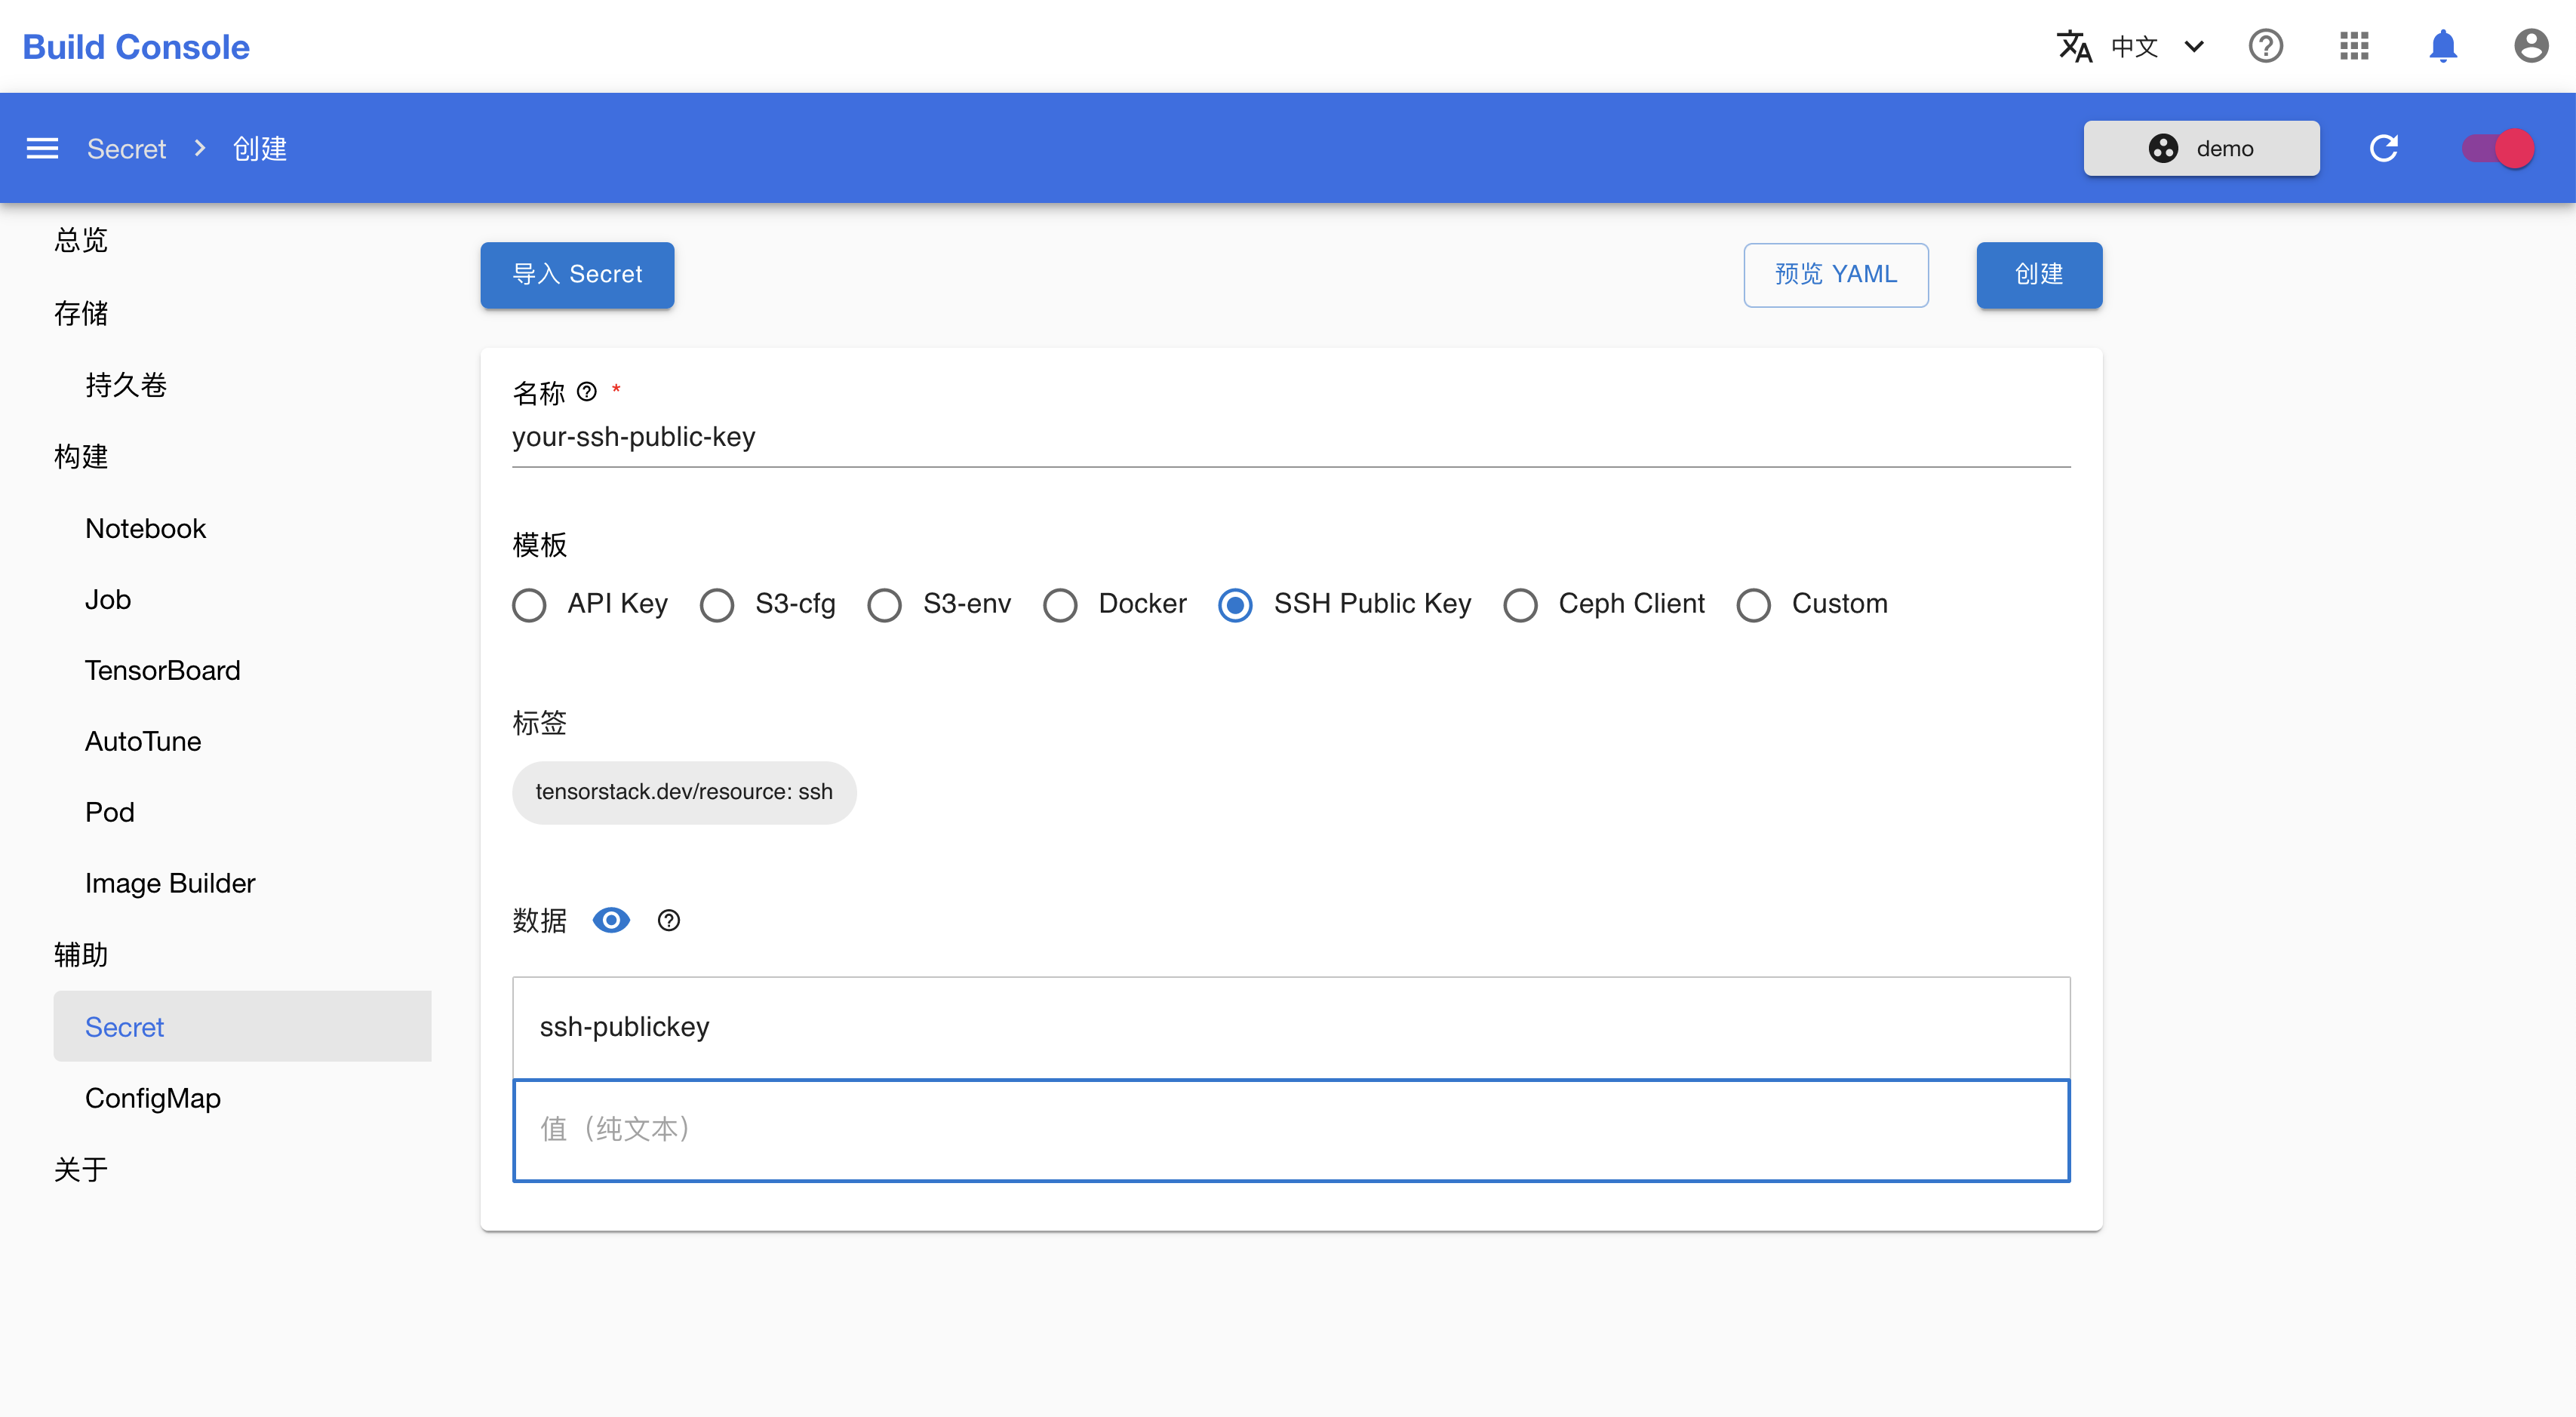
Task: Collapse the 辅助 sidebar section
Action: (81, 954)
